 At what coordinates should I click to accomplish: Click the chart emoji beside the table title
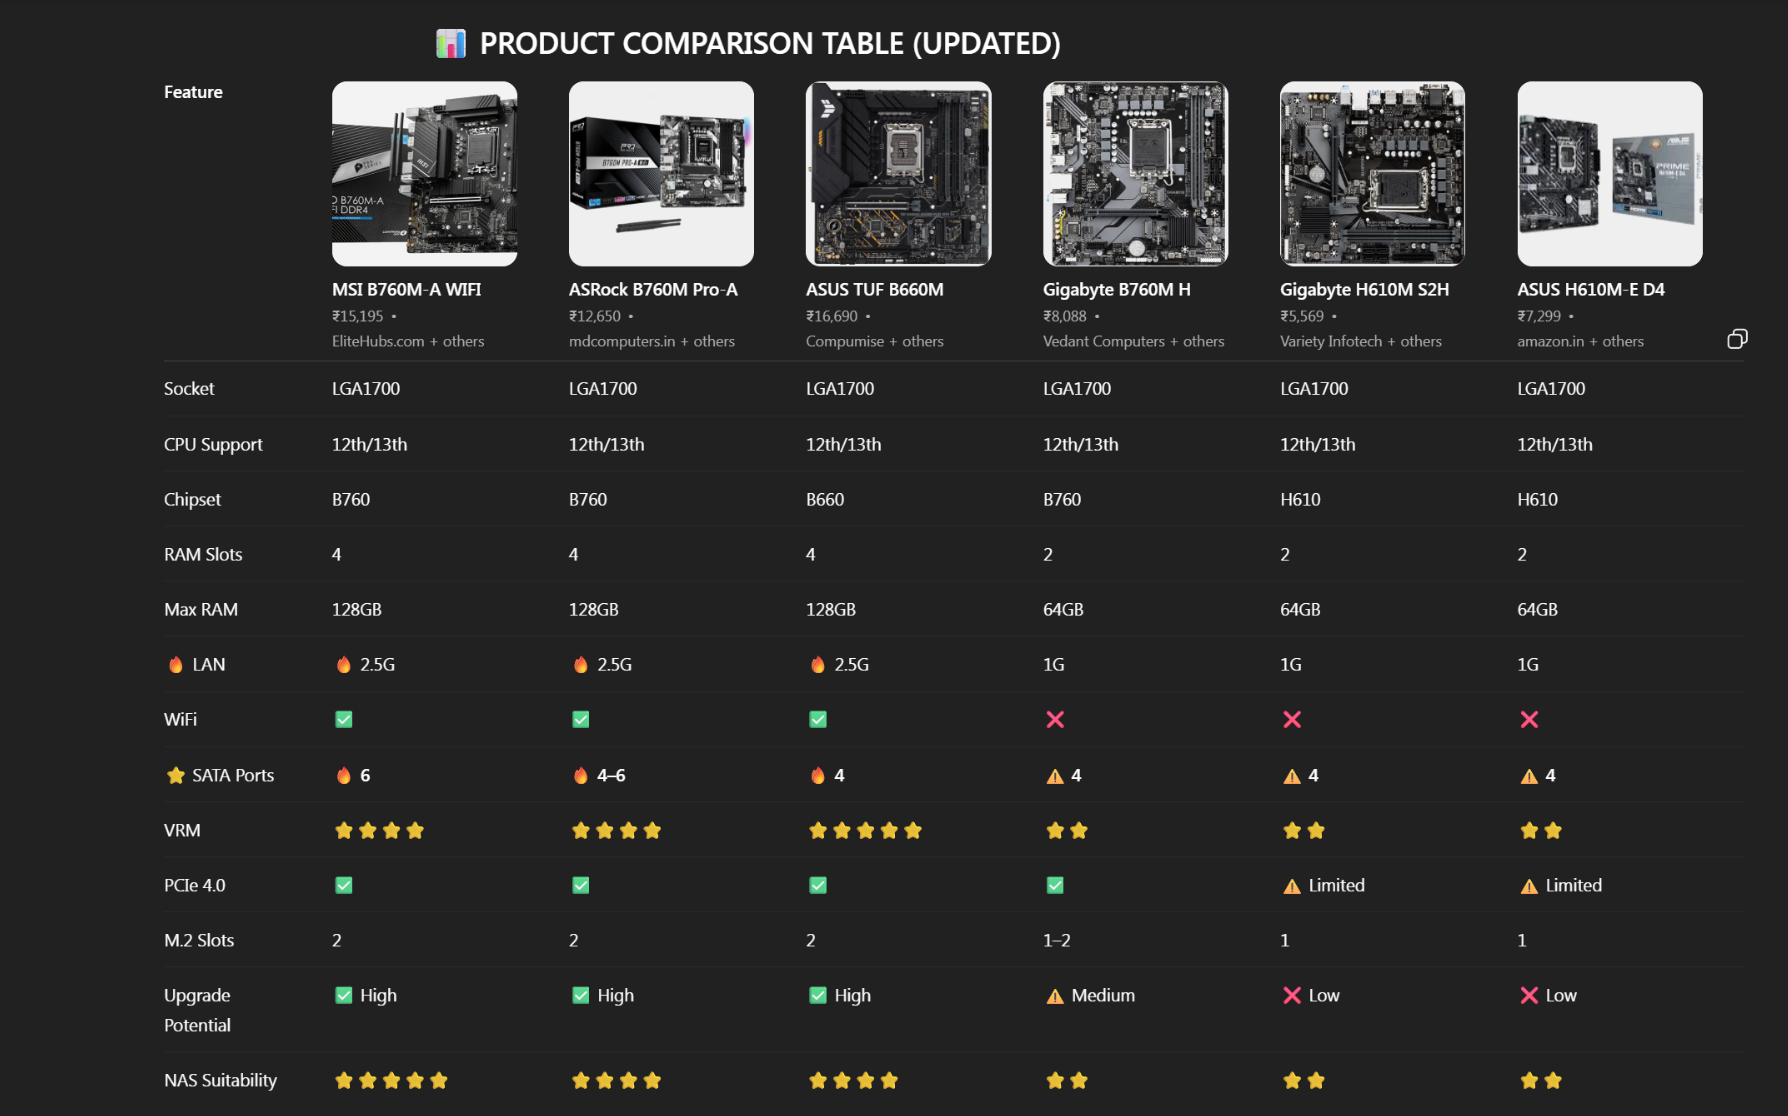pos(451,43)
